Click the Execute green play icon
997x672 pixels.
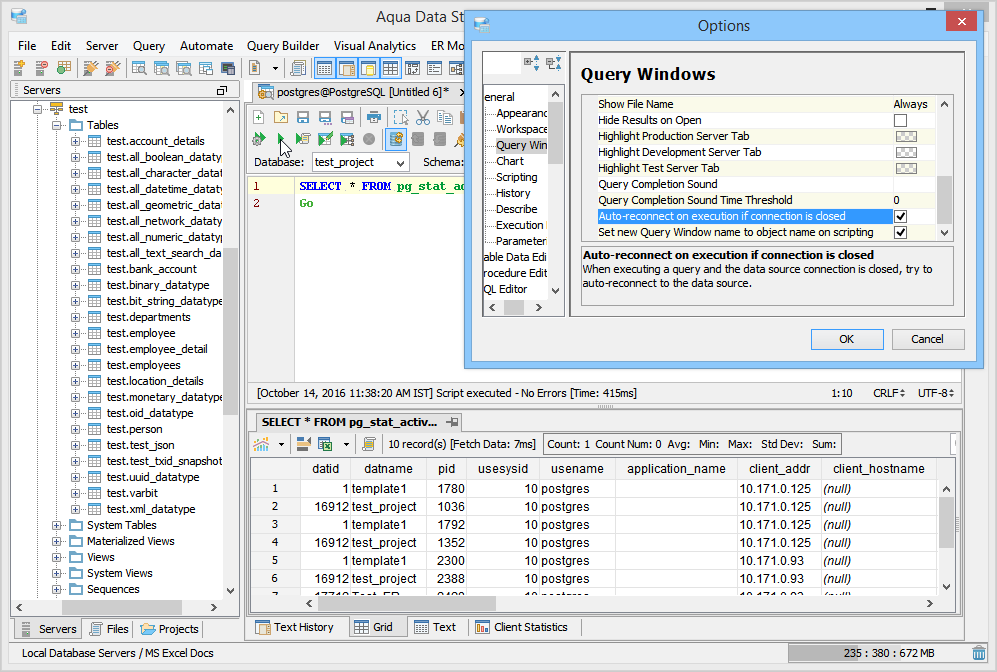pyautogui.click(x=281, y=138)
